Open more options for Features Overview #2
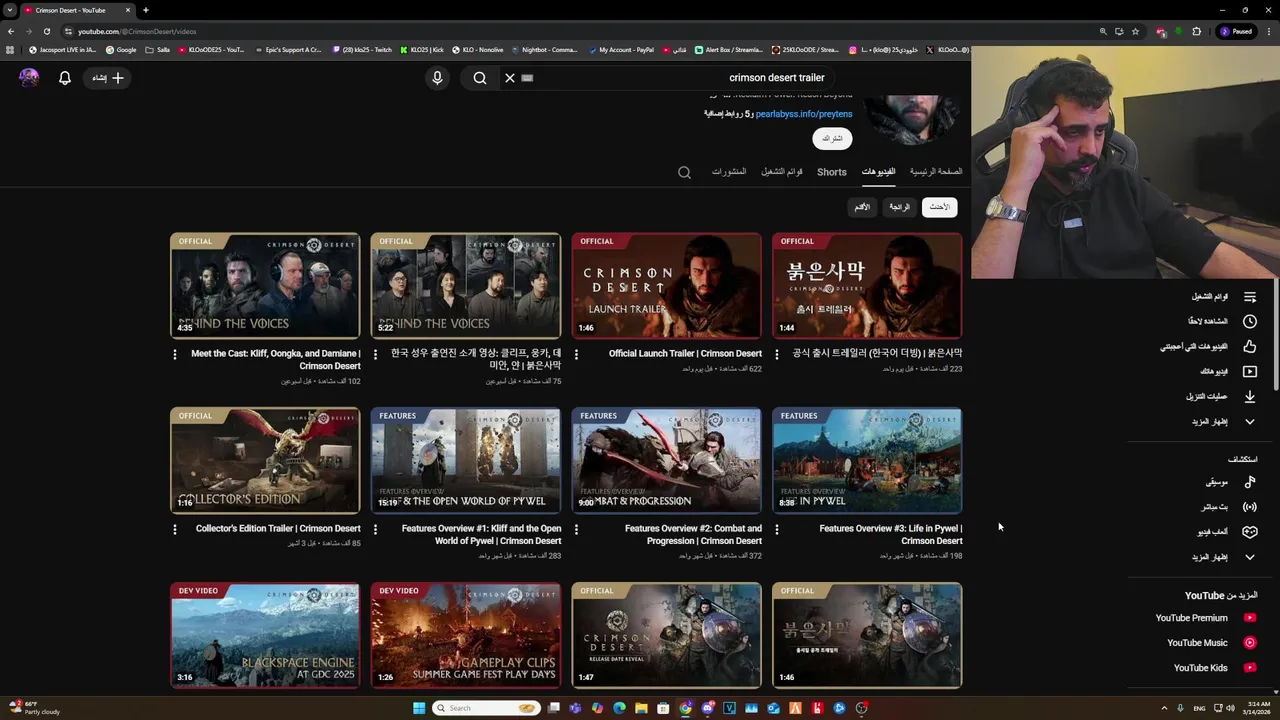Image resolution: width=1280 pixels, height=720 pixels. 576,529
